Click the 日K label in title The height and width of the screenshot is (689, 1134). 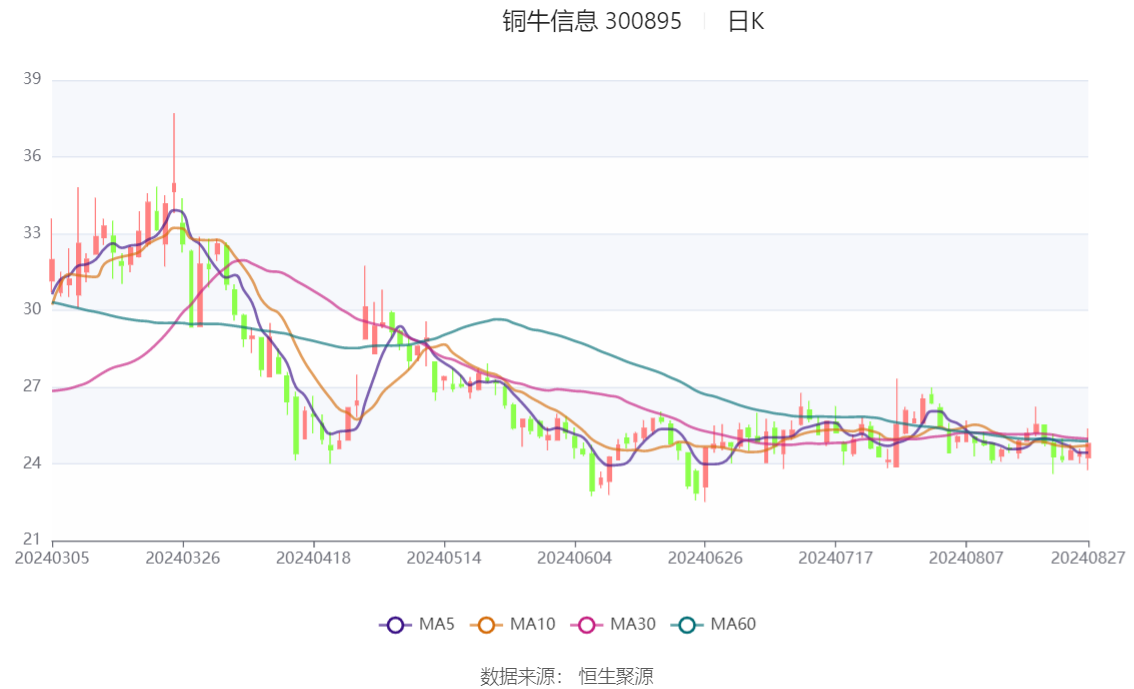[x=746, y=21]
